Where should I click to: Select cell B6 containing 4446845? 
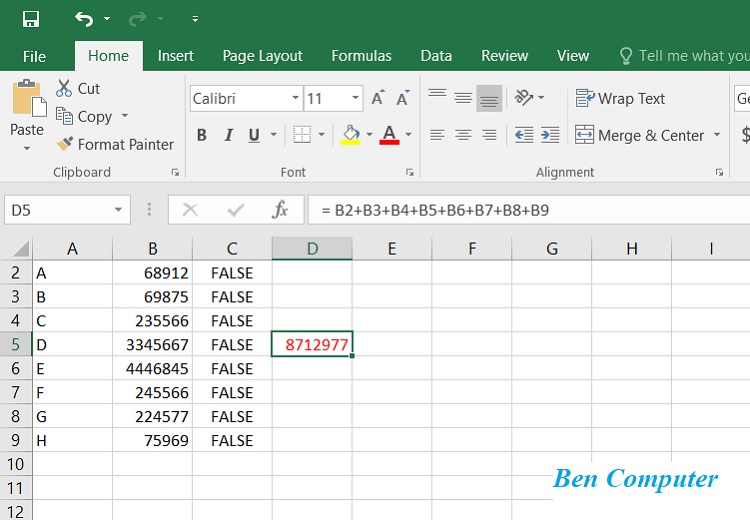[x=153, y=368]
